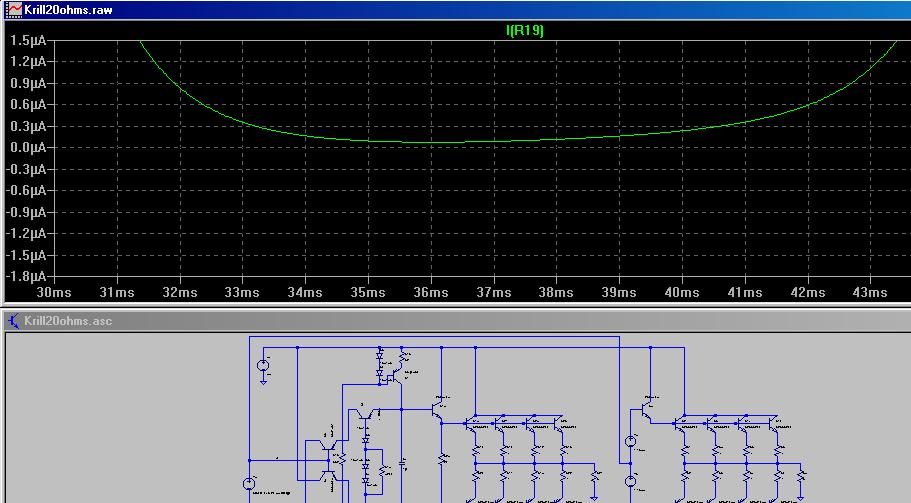
Task: Click the 43ms time axis label
Action: pos(870,292)
